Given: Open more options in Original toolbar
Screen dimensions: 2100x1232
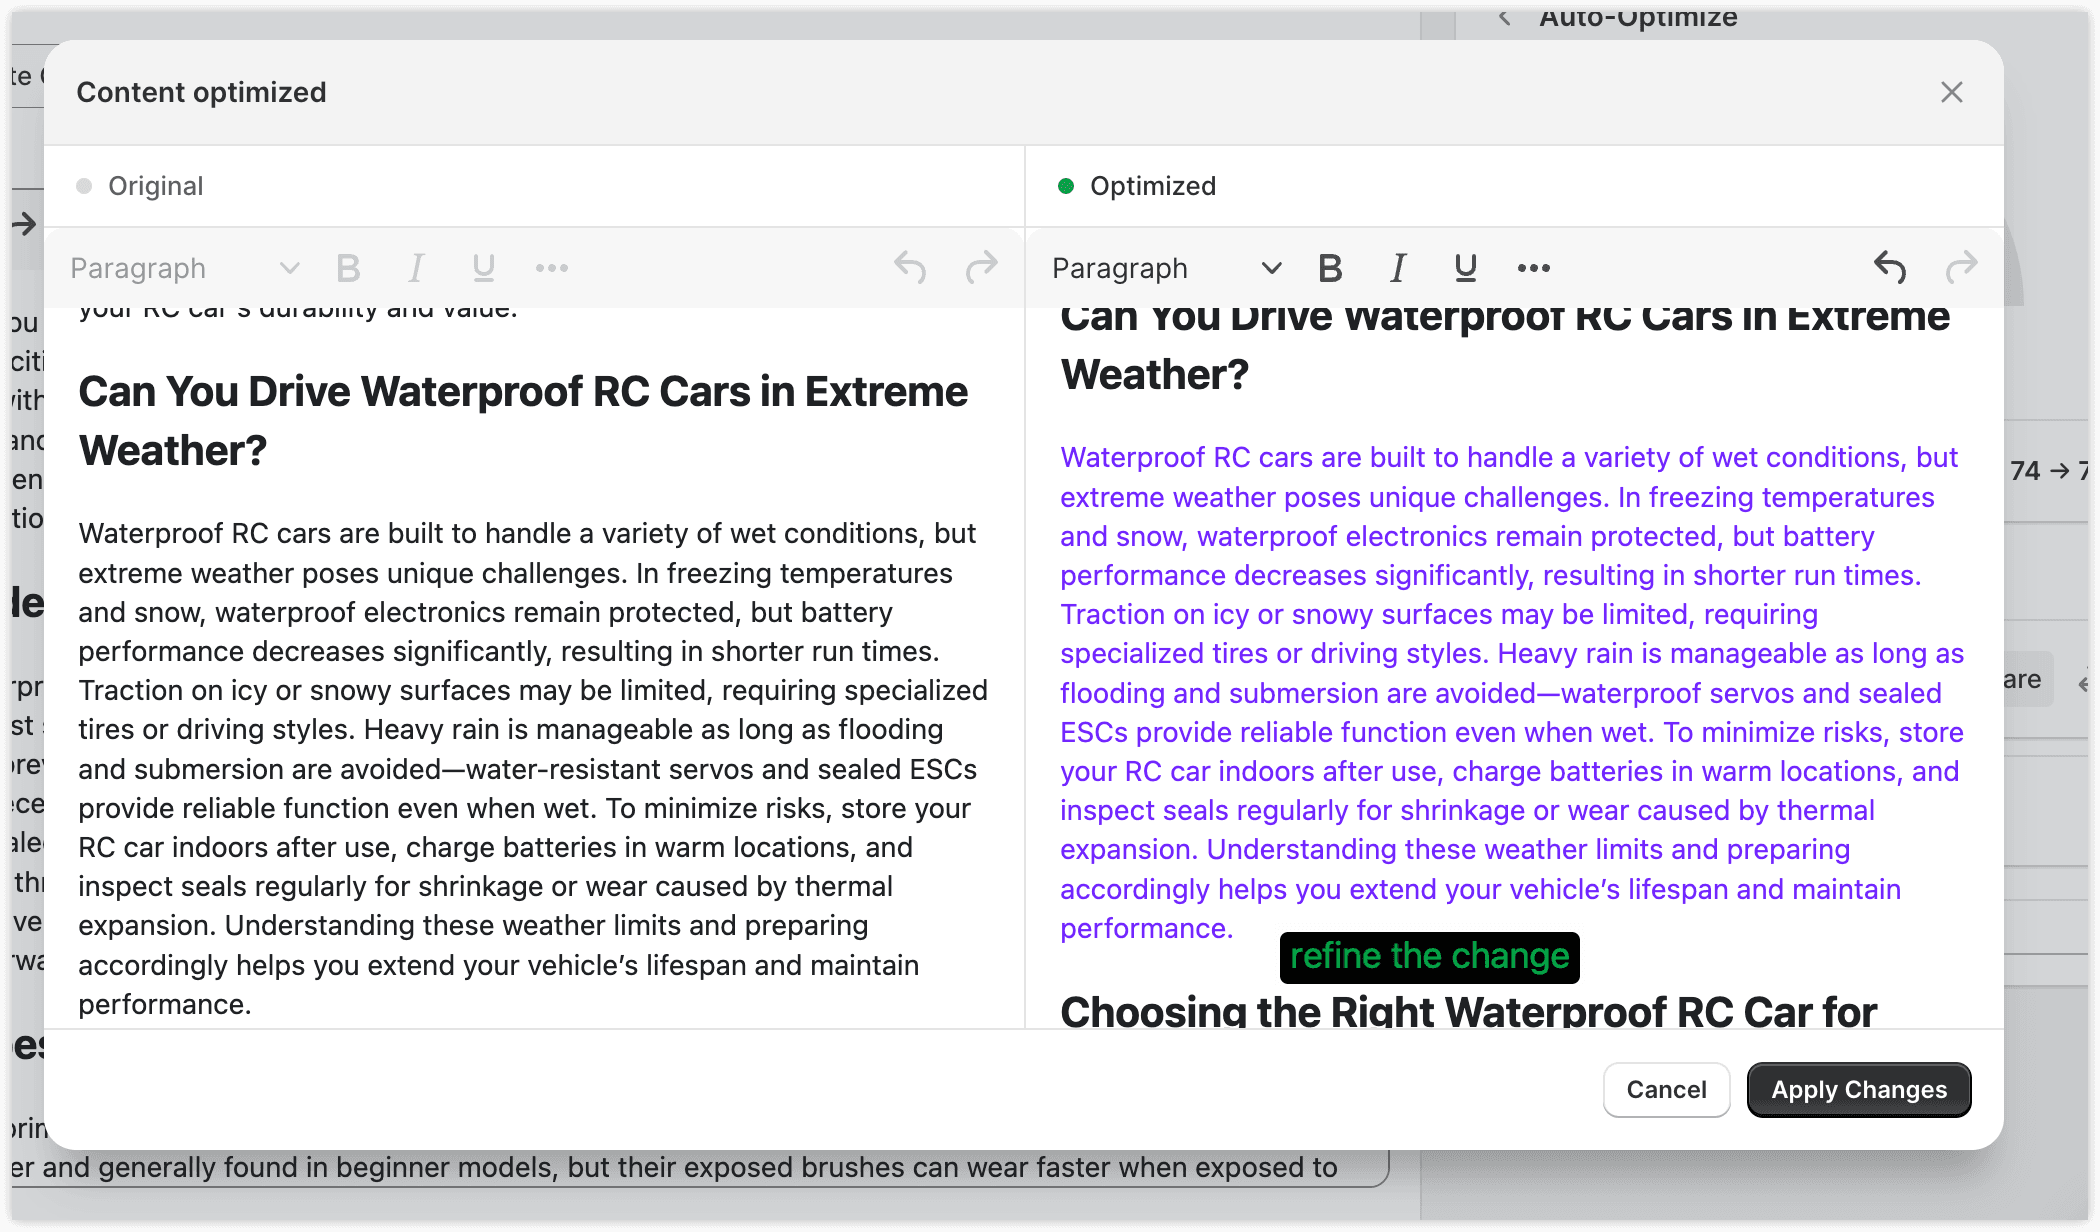Looking at the screenshot, I should click(x=552, y=268).
